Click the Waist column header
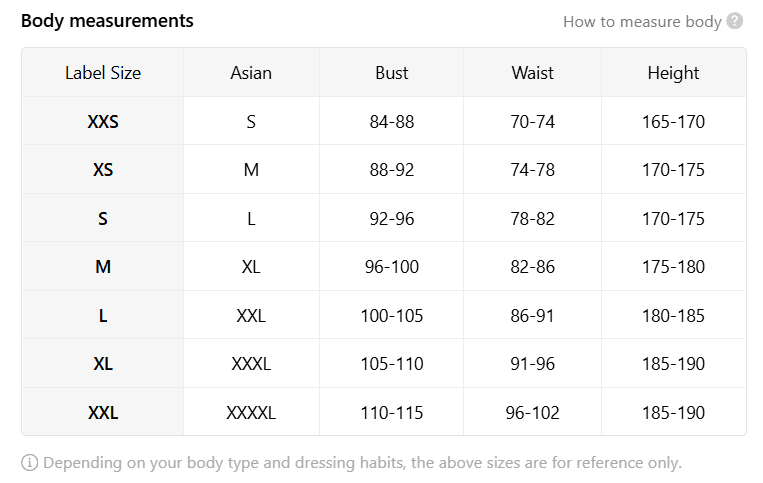 click(x=532, y=73)
